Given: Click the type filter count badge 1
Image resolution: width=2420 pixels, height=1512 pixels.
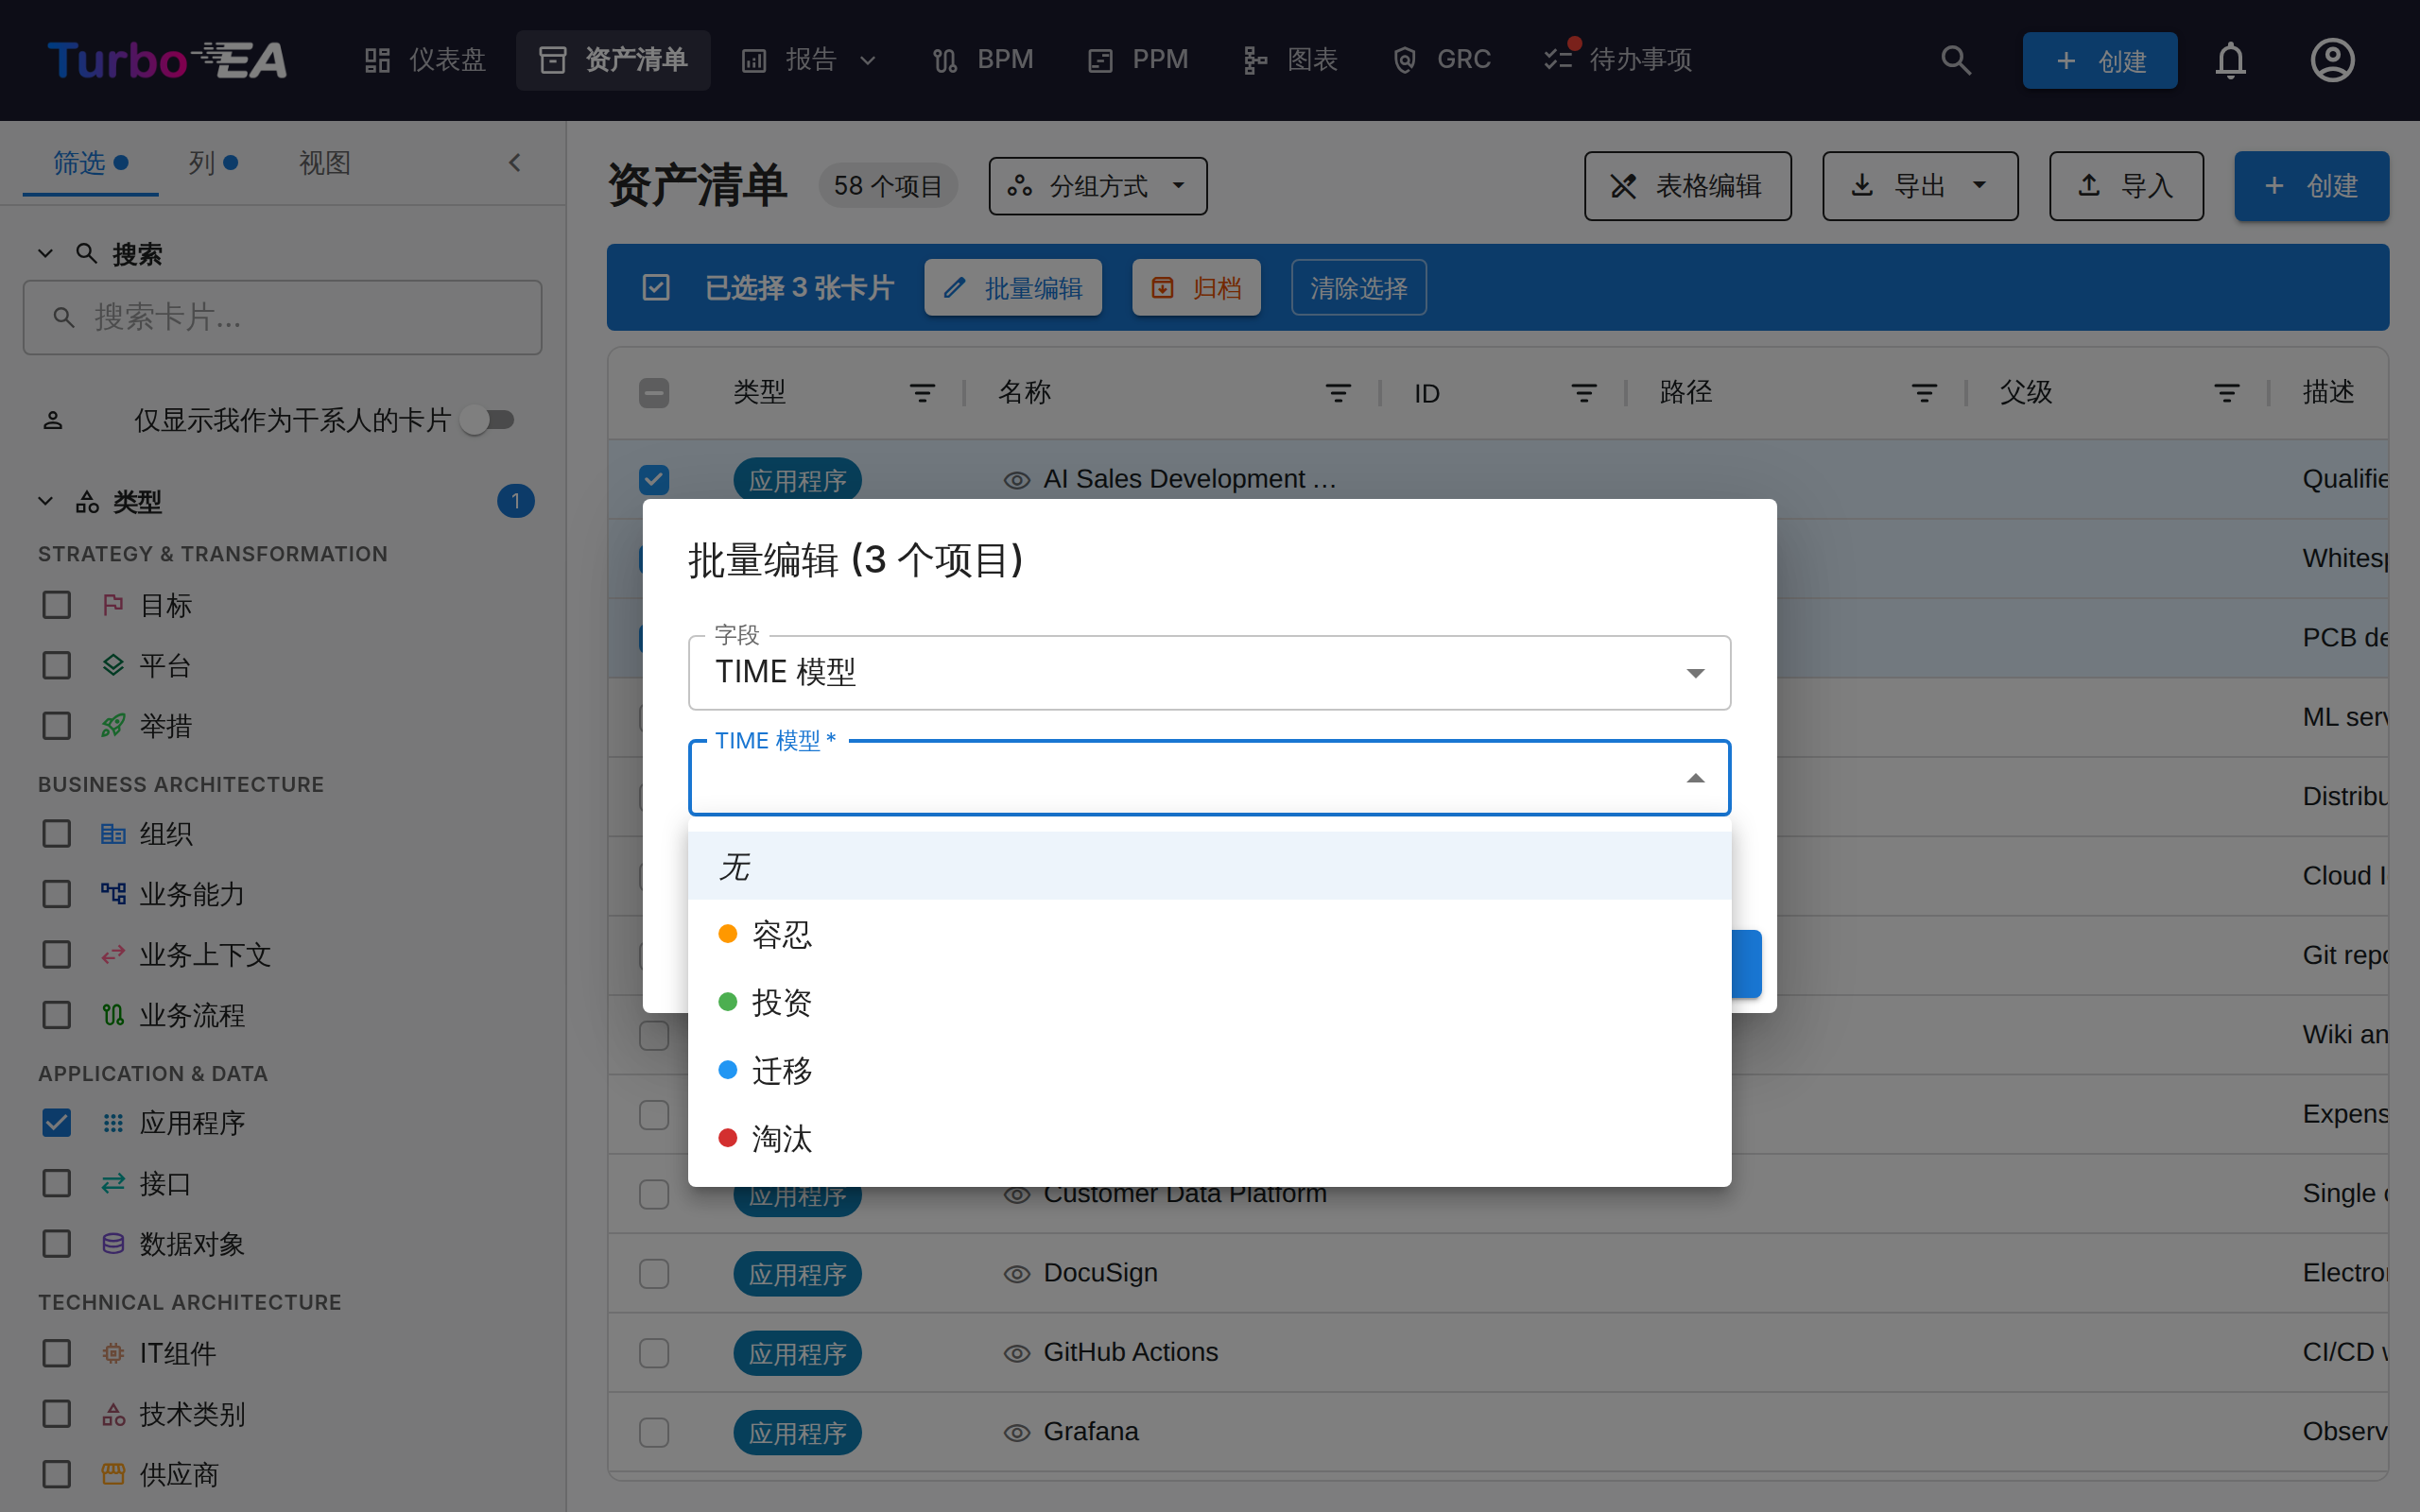Looking at the screenshot, I should click(x=516, y=501).
